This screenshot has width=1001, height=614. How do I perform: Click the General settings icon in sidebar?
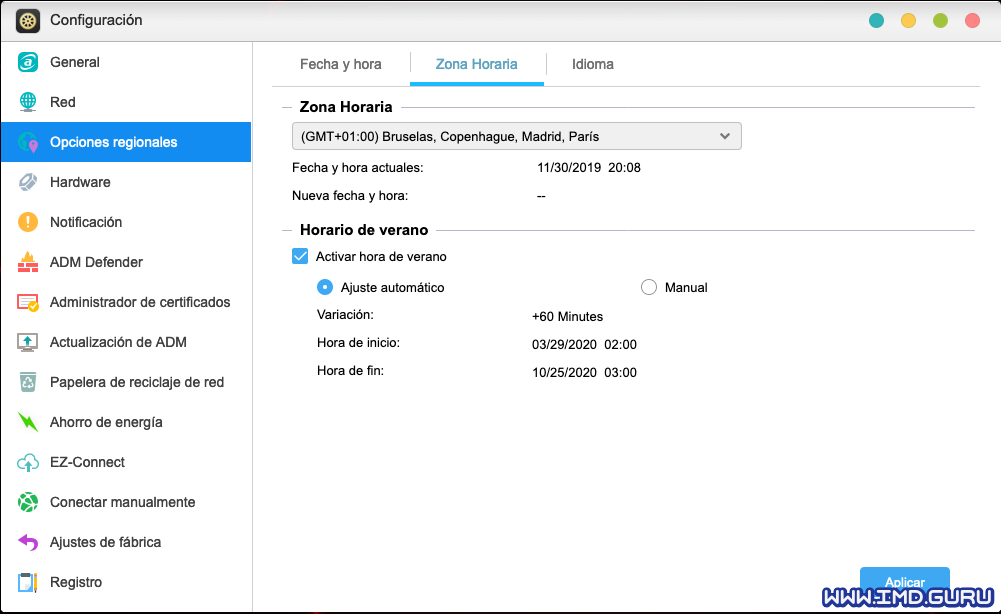click(28, 62)
